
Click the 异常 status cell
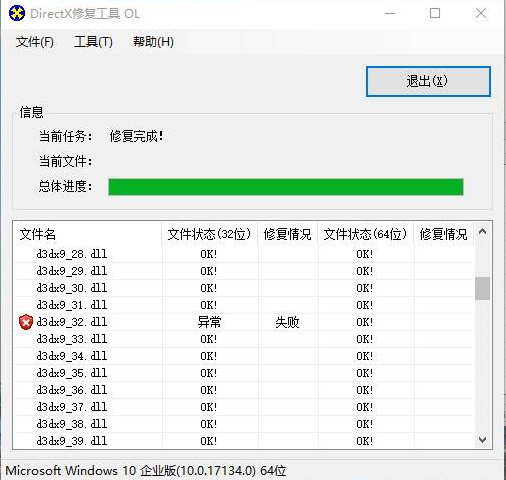[x=209, y=322]
